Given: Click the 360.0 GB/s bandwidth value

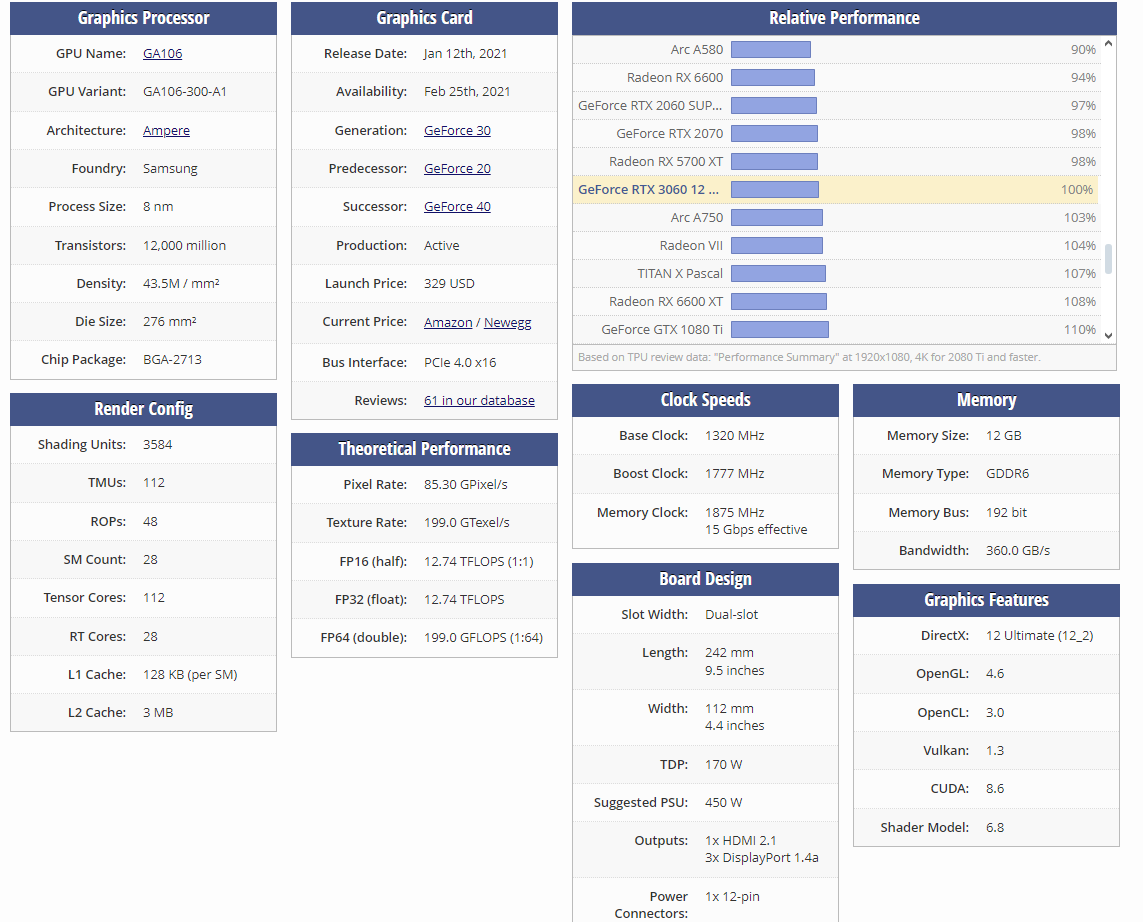Looking at the screenshot, I should [1018, 551].
